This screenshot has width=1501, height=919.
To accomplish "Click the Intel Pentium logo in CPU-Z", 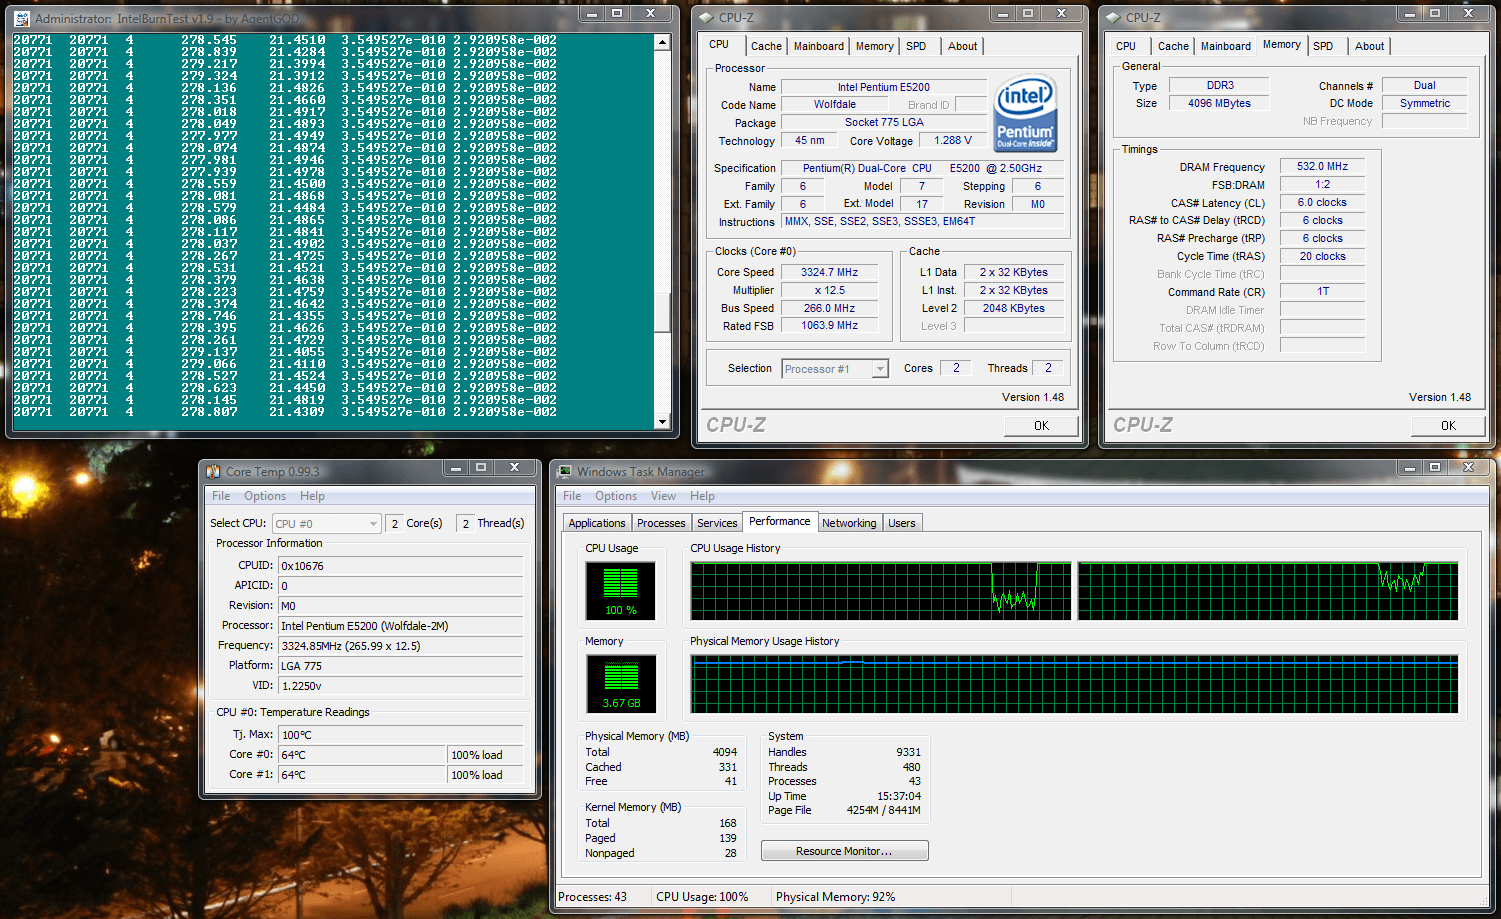I will tap(1026, 113).
